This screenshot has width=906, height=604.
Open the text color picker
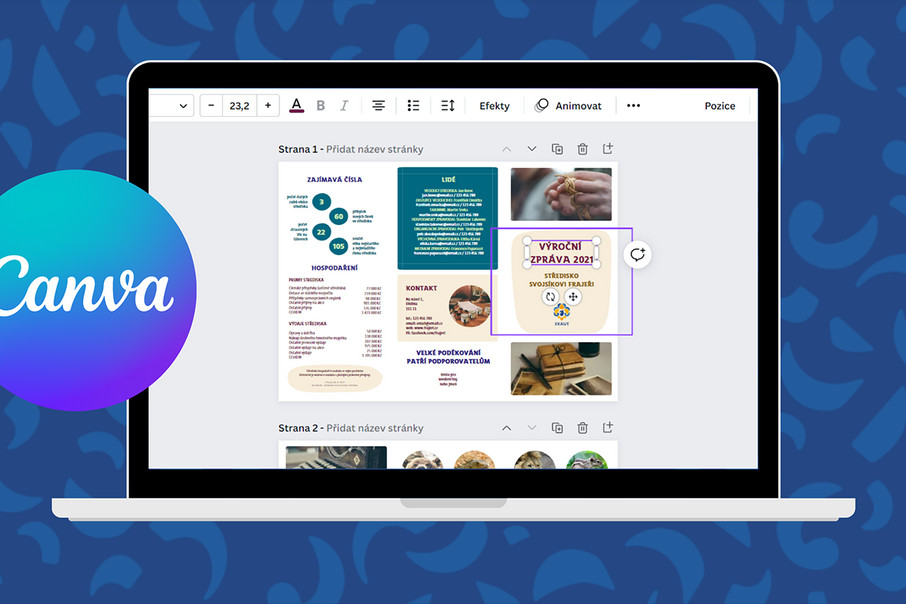pyautogui.click(x=296, y=106)
